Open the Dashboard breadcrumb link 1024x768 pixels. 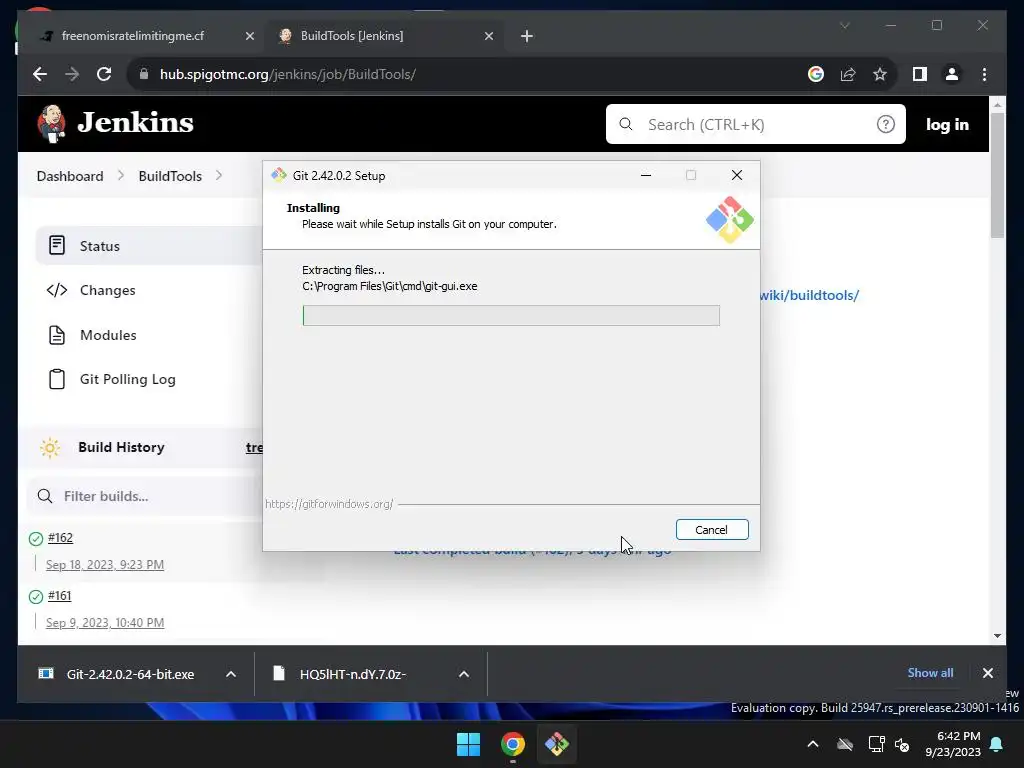(x=70, y=176)
